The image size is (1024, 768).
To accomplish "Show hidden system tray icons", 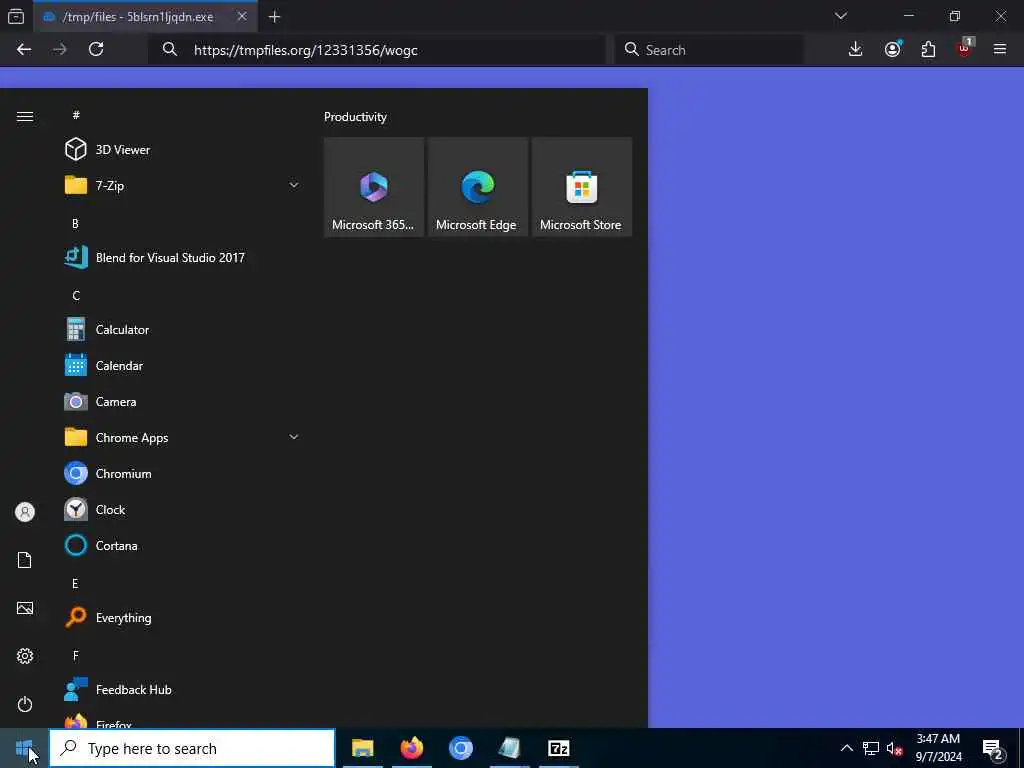I will 846,748.
